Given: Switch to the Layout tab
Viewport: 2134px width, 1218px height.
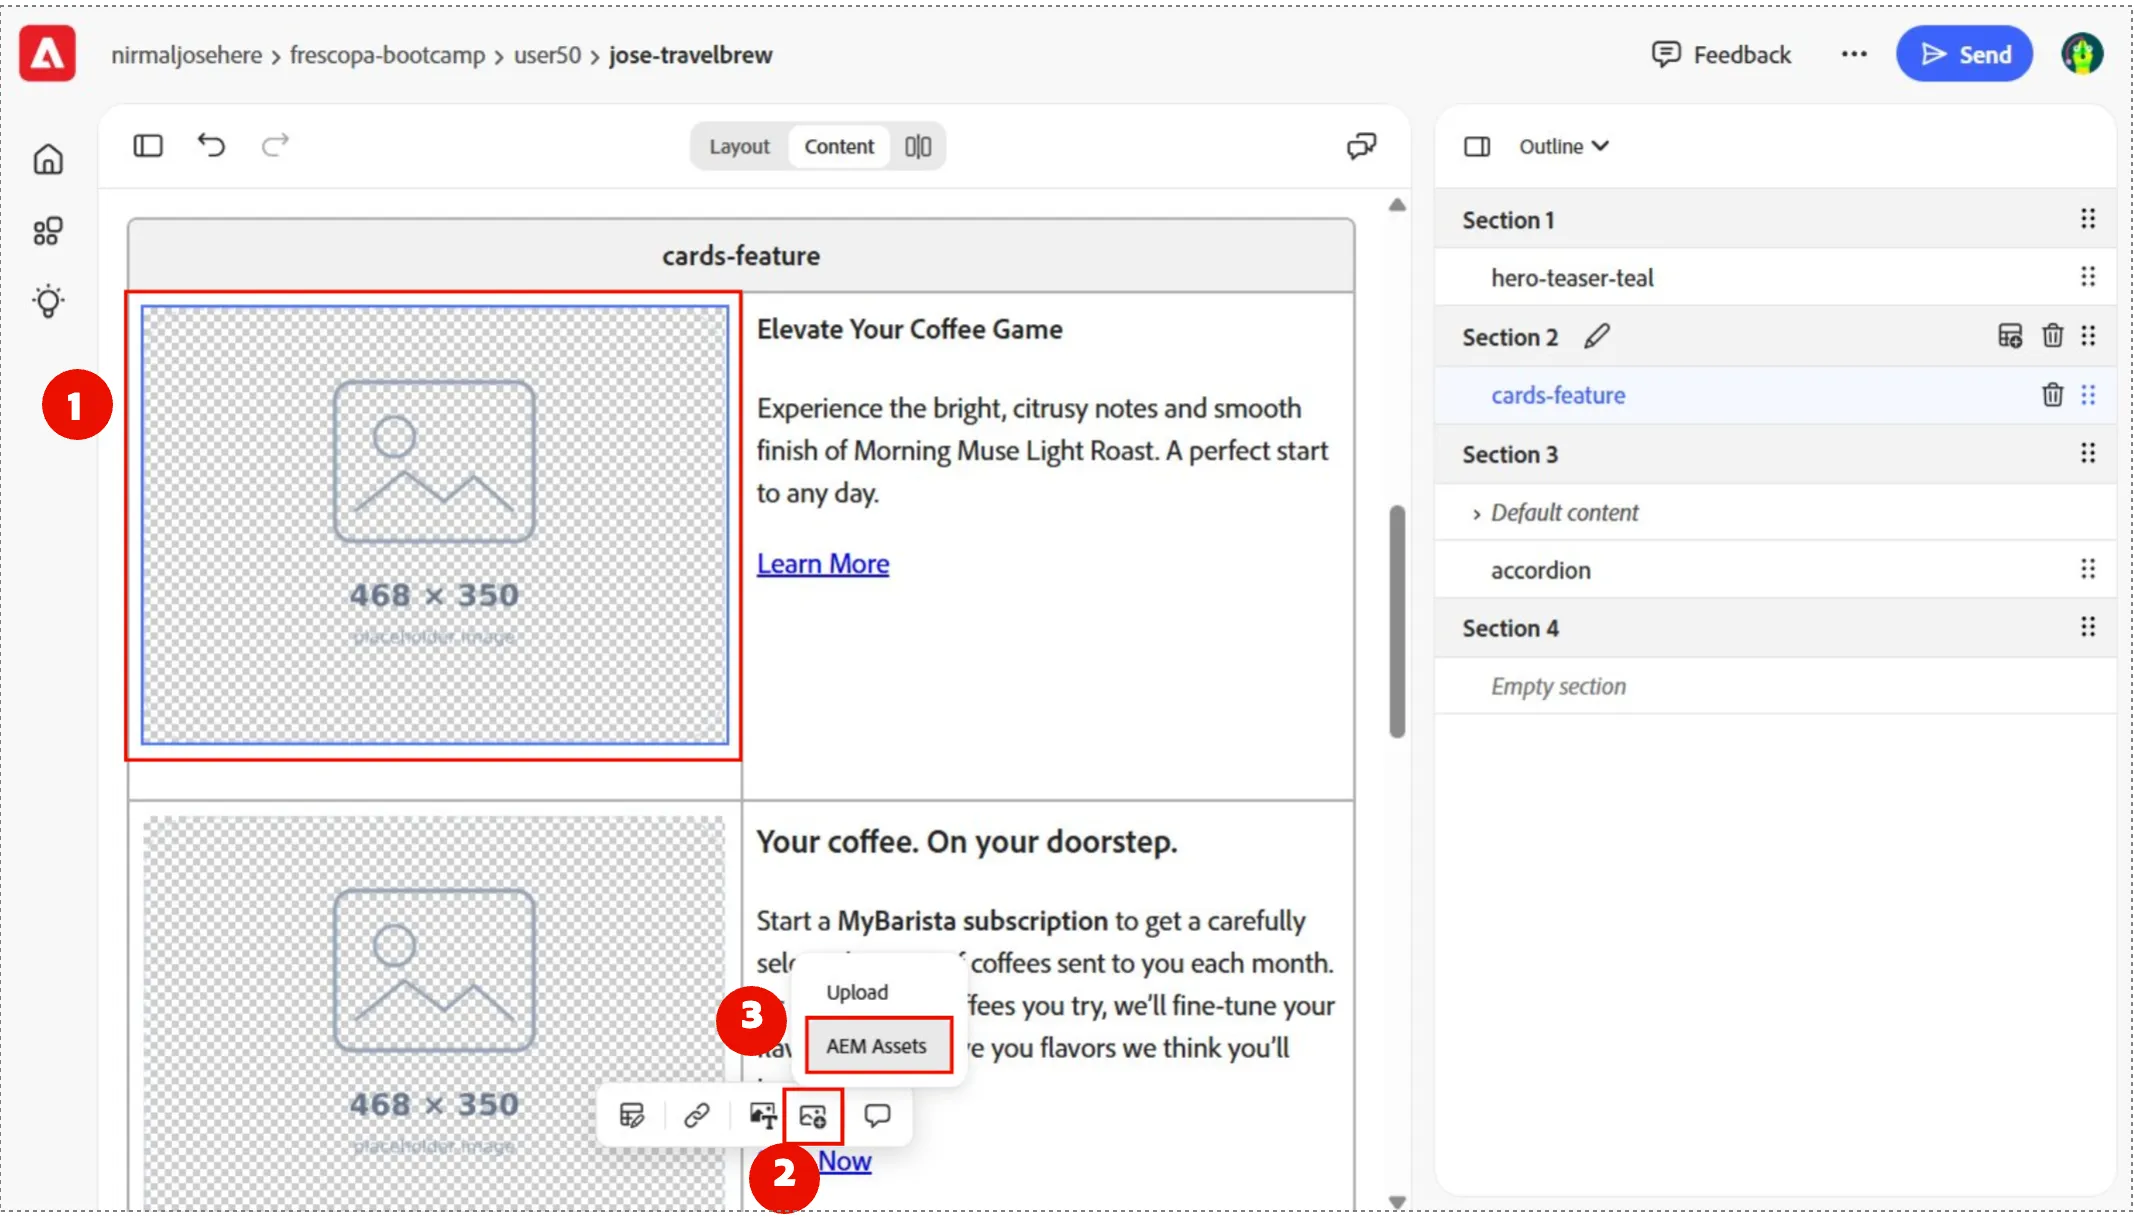Looking at the screenshot, I should coord(739,147).
